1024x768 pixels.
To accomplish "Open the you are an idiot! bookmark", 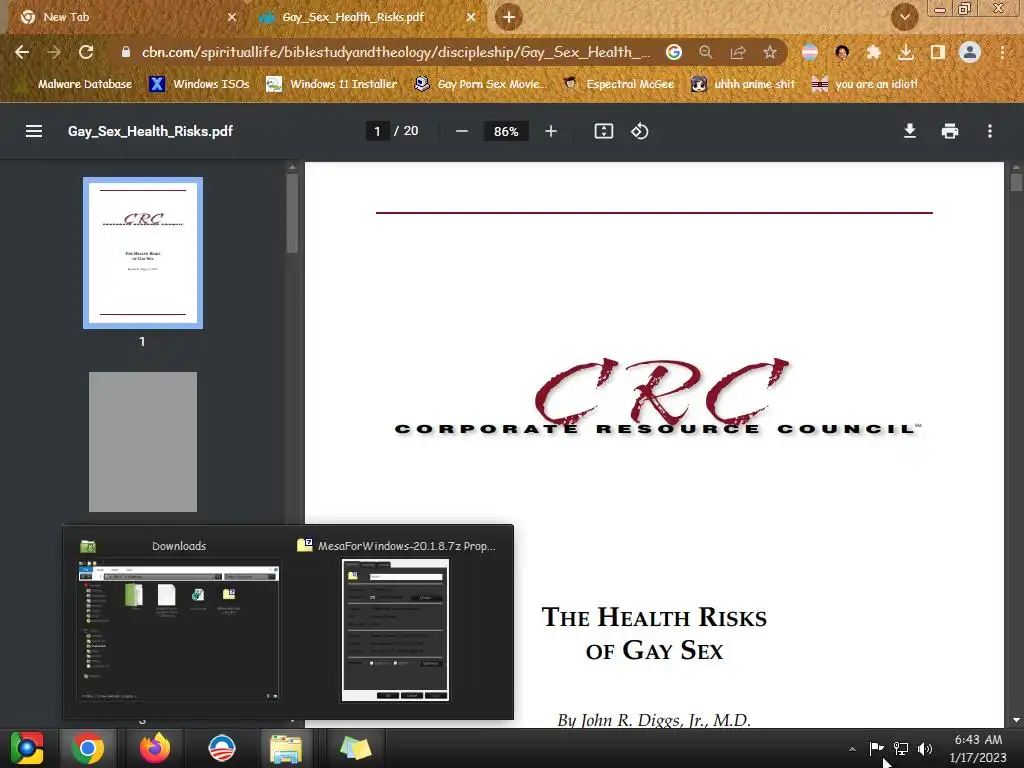I will [x=864, y=84].
